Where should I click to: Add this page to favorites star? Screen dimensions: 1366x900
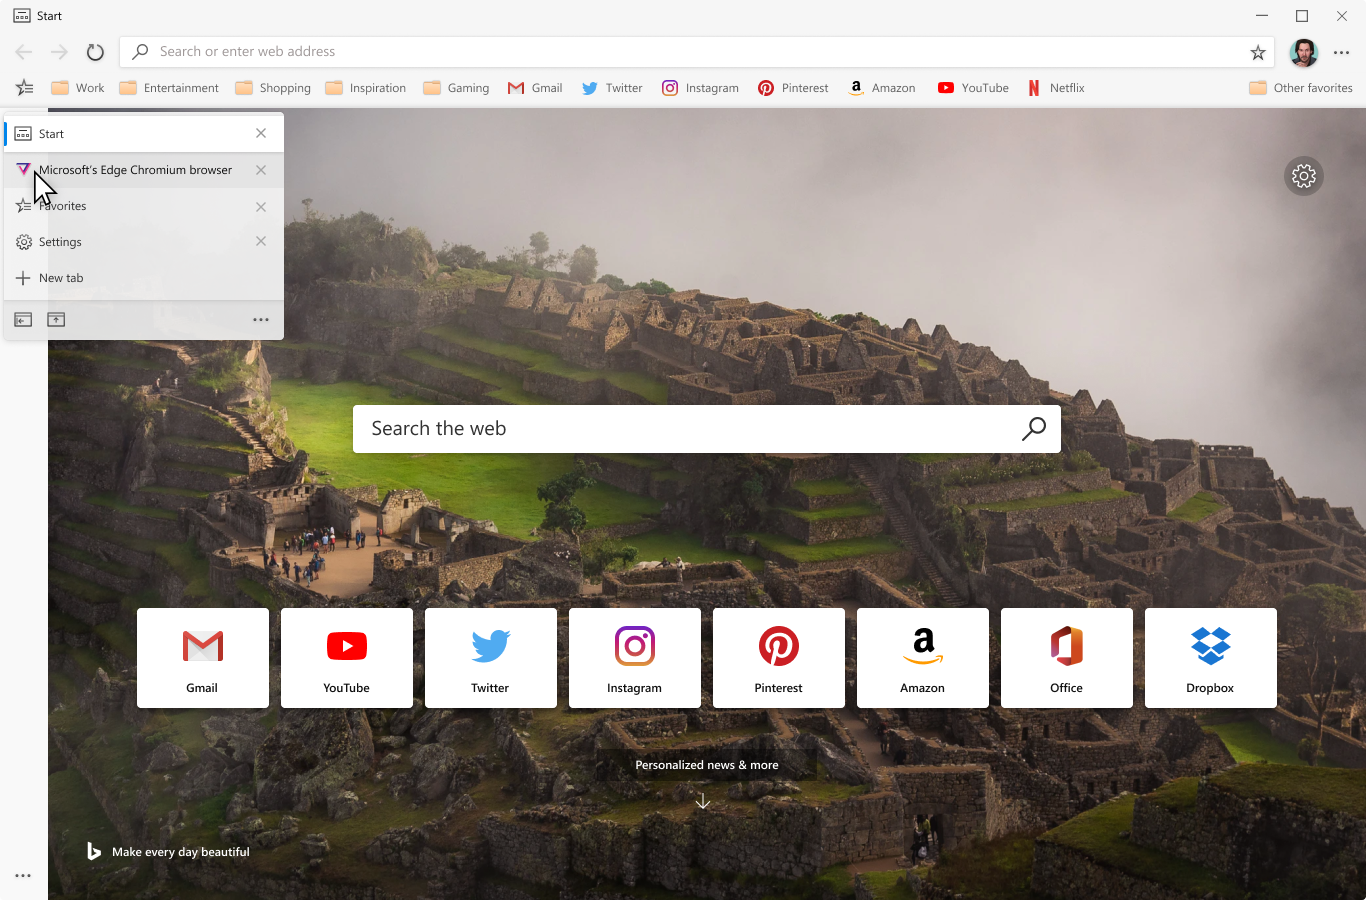pos(1258,52)
